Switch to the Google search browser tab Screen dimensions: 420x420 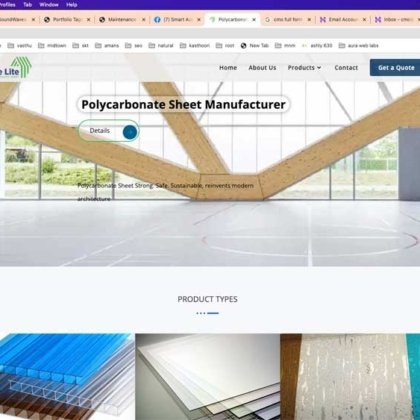pos(287,20)
